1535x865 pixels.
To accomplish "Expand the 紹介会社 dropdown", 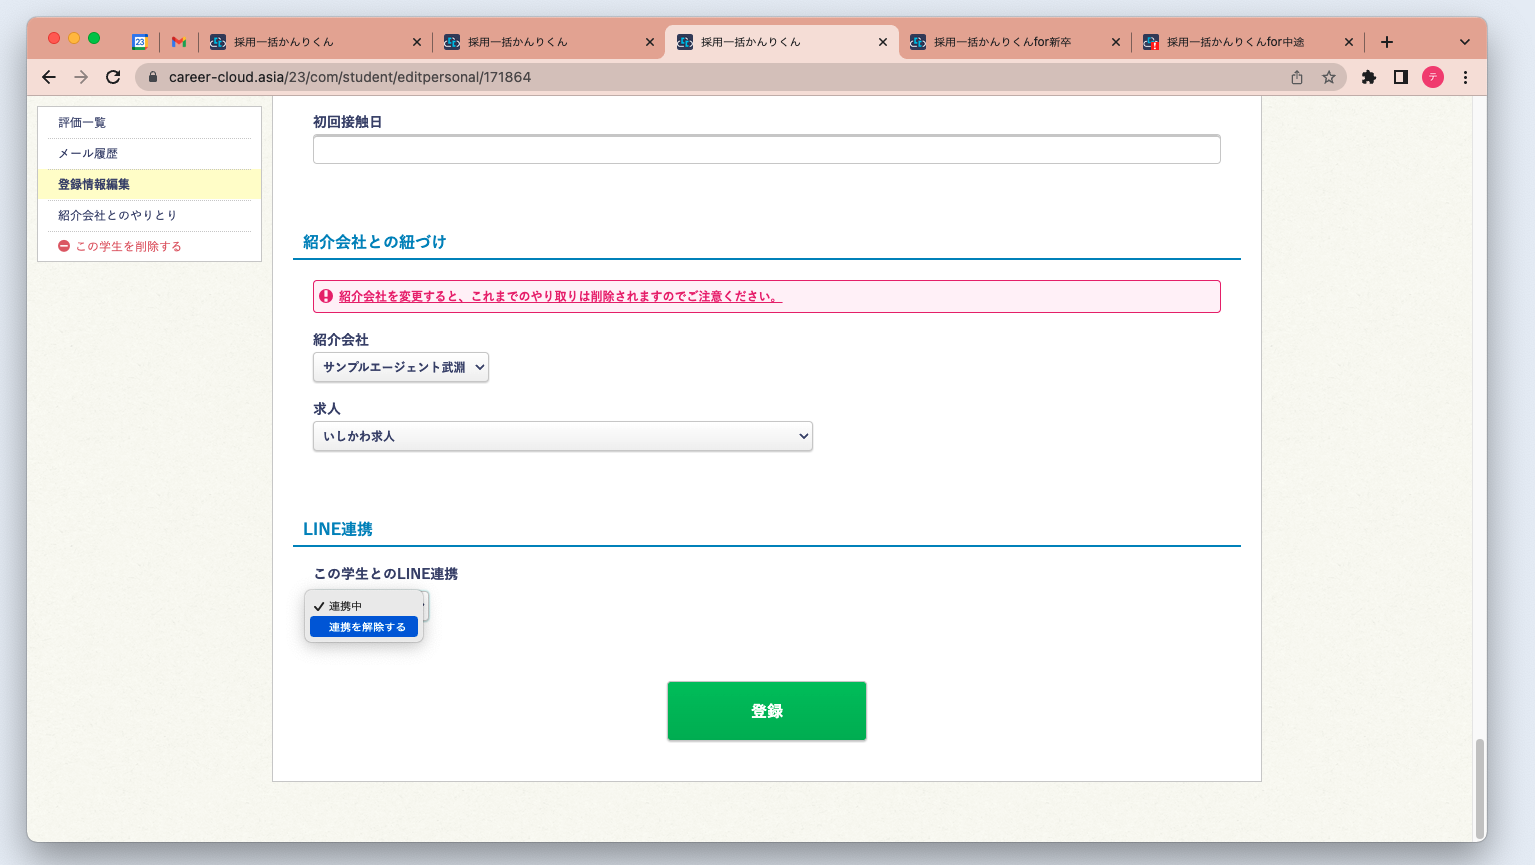I will coord(401,367).
